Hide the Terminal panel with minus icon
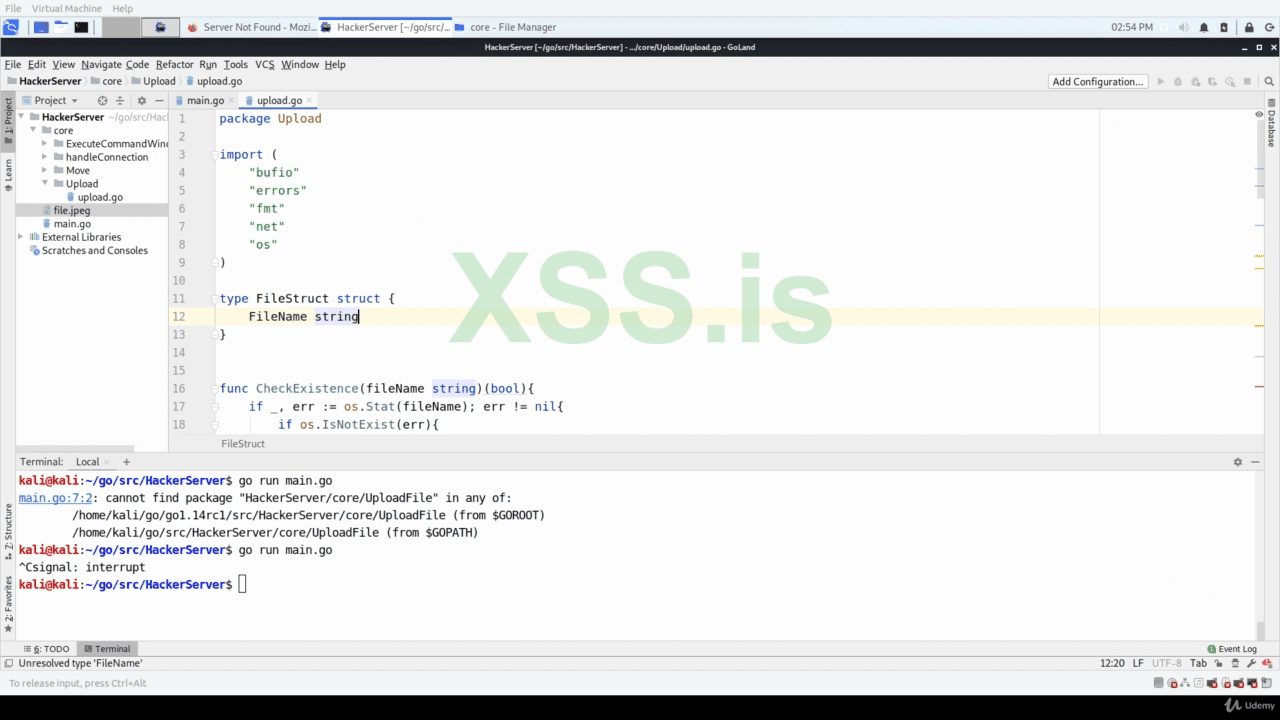Viewport: 1280px width, 720px height. click(x=1255, y=462)
